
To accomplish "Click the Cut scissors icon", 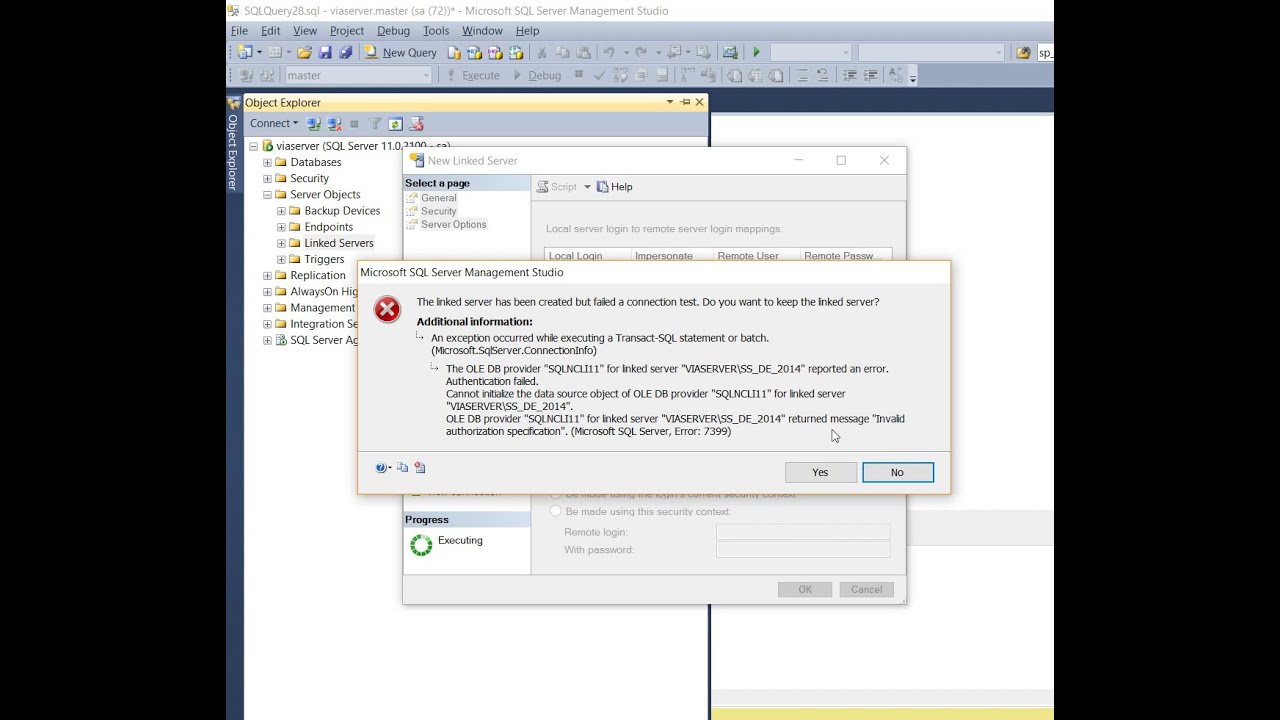I will (542, 52).
